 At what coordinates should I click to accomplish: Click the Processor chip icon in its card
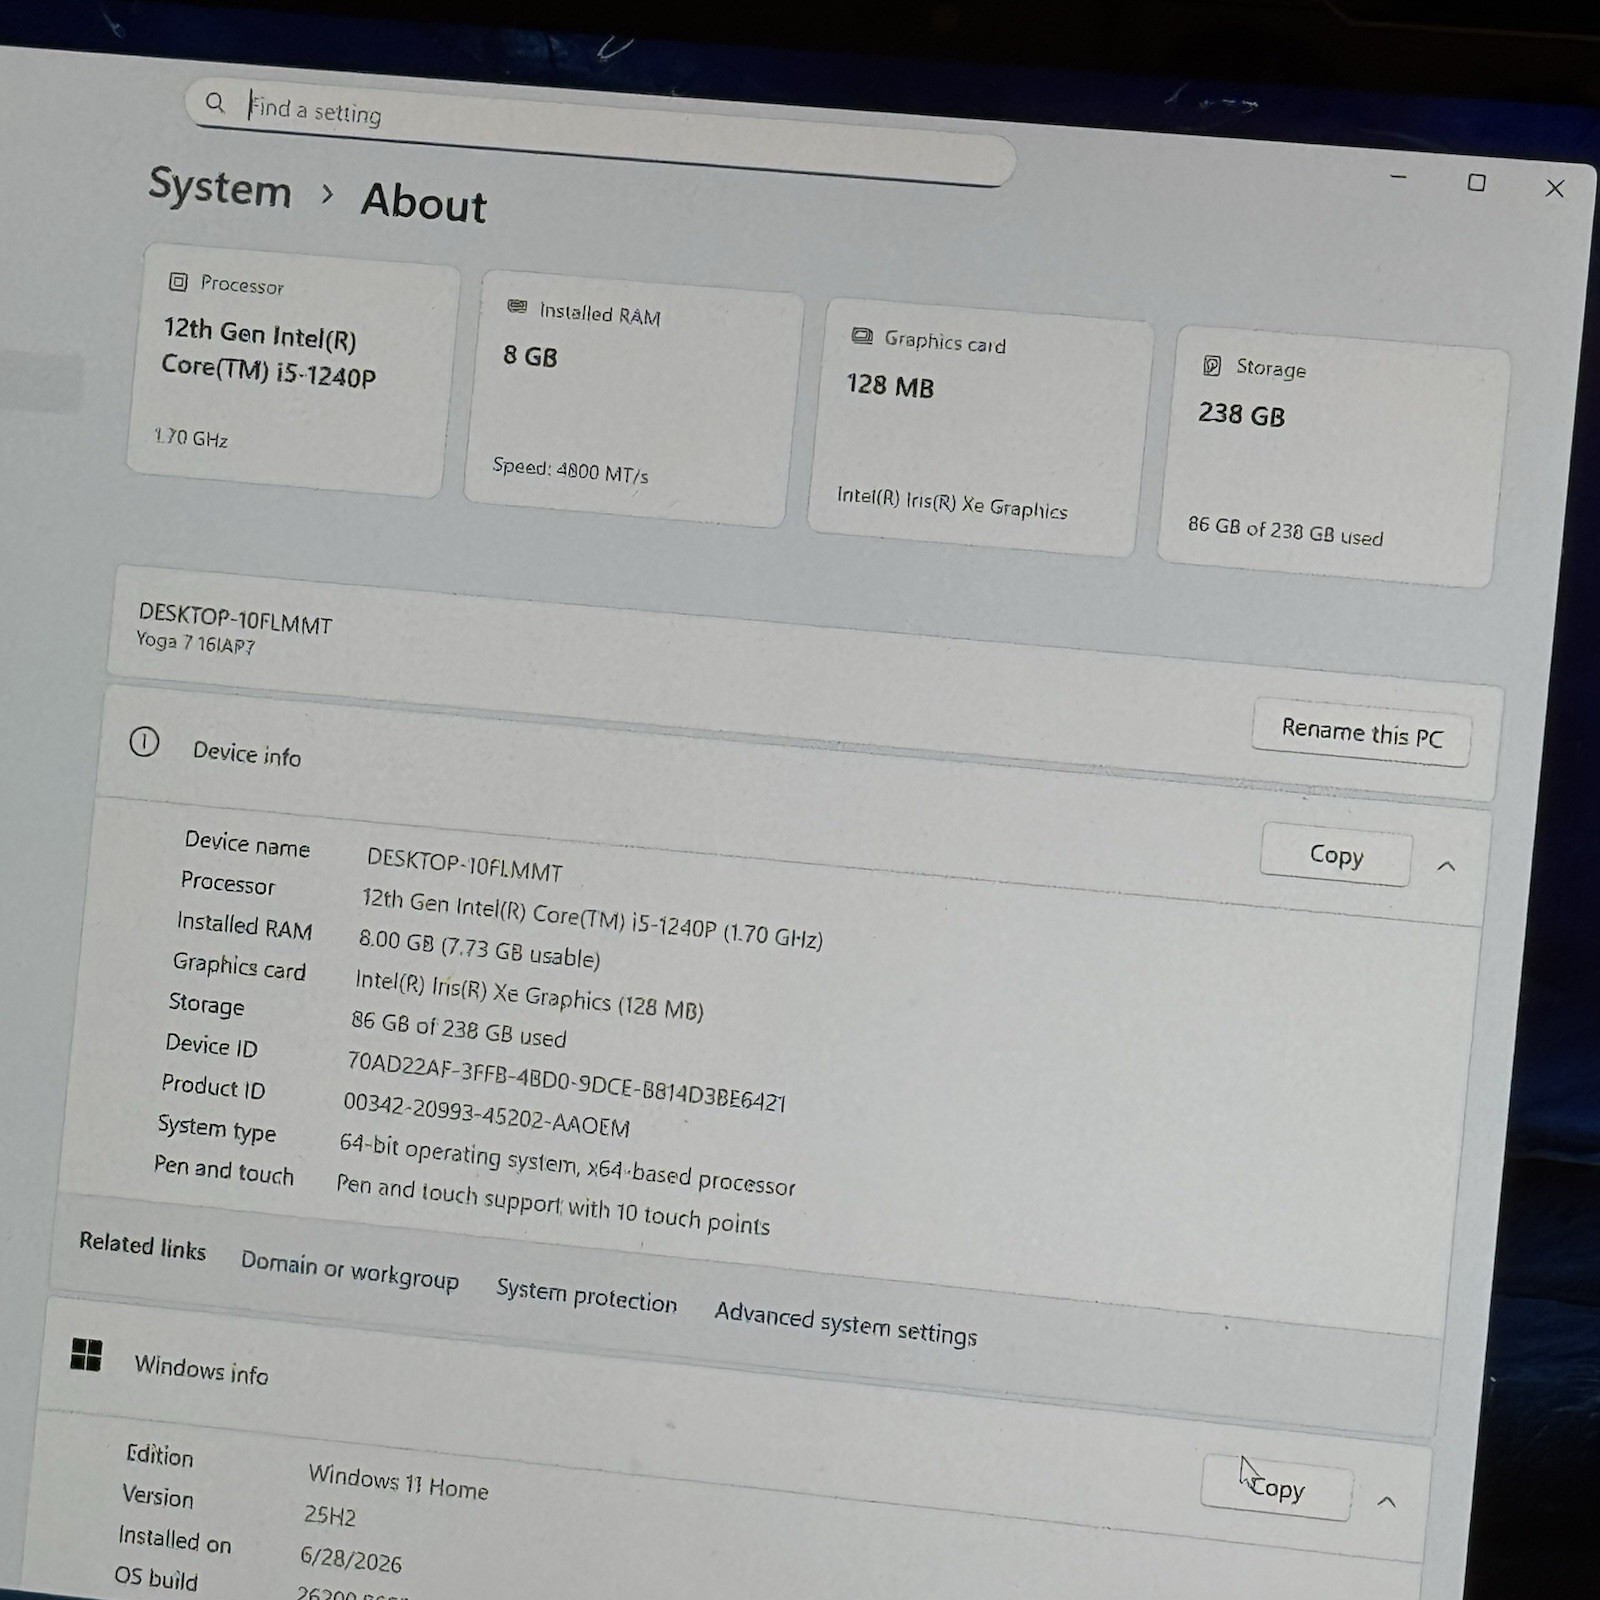178,282
